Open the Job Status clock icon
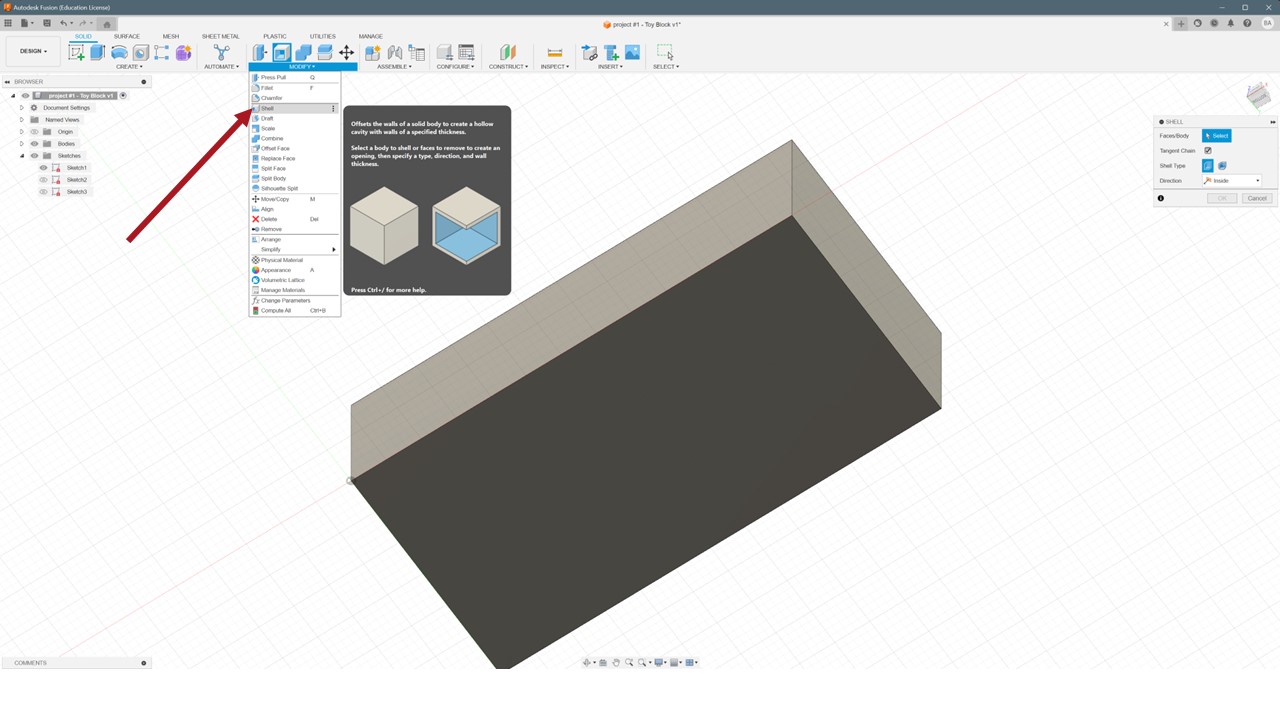This screenshot has height=720, width=1280. coord(1214,23)
